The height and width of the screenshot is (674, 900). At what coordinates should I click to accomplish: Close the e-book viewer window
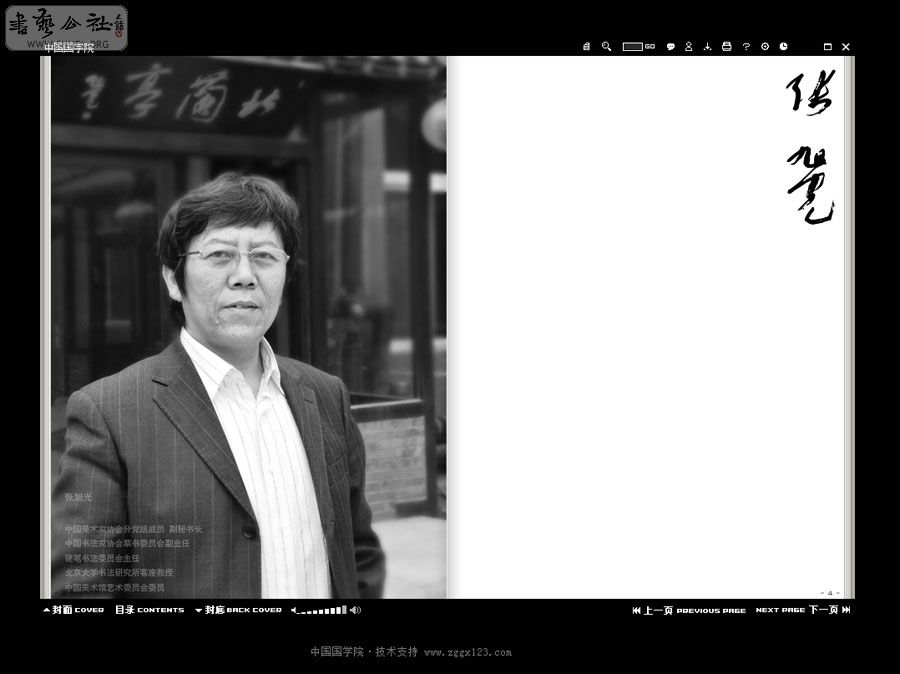pos(845,47)
